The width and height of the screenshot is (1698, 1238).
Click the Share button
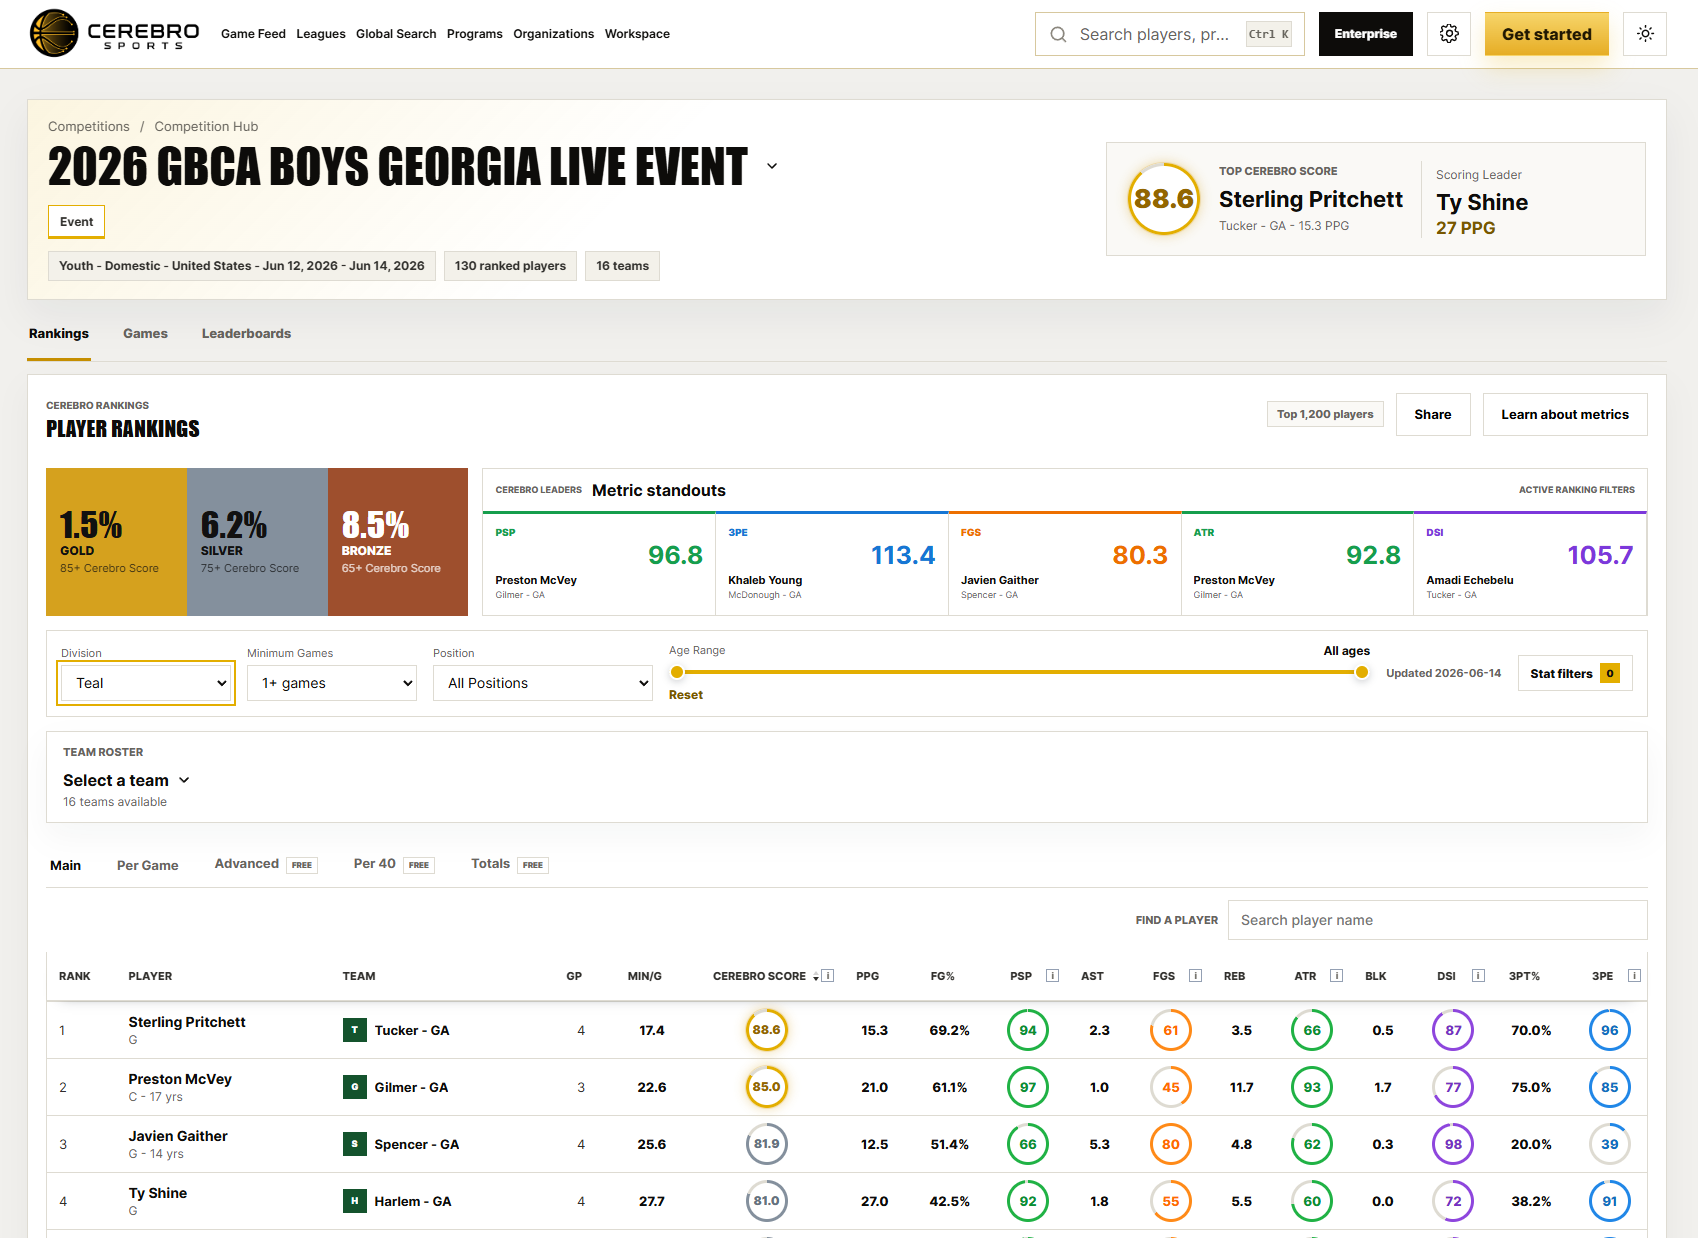1433,414
